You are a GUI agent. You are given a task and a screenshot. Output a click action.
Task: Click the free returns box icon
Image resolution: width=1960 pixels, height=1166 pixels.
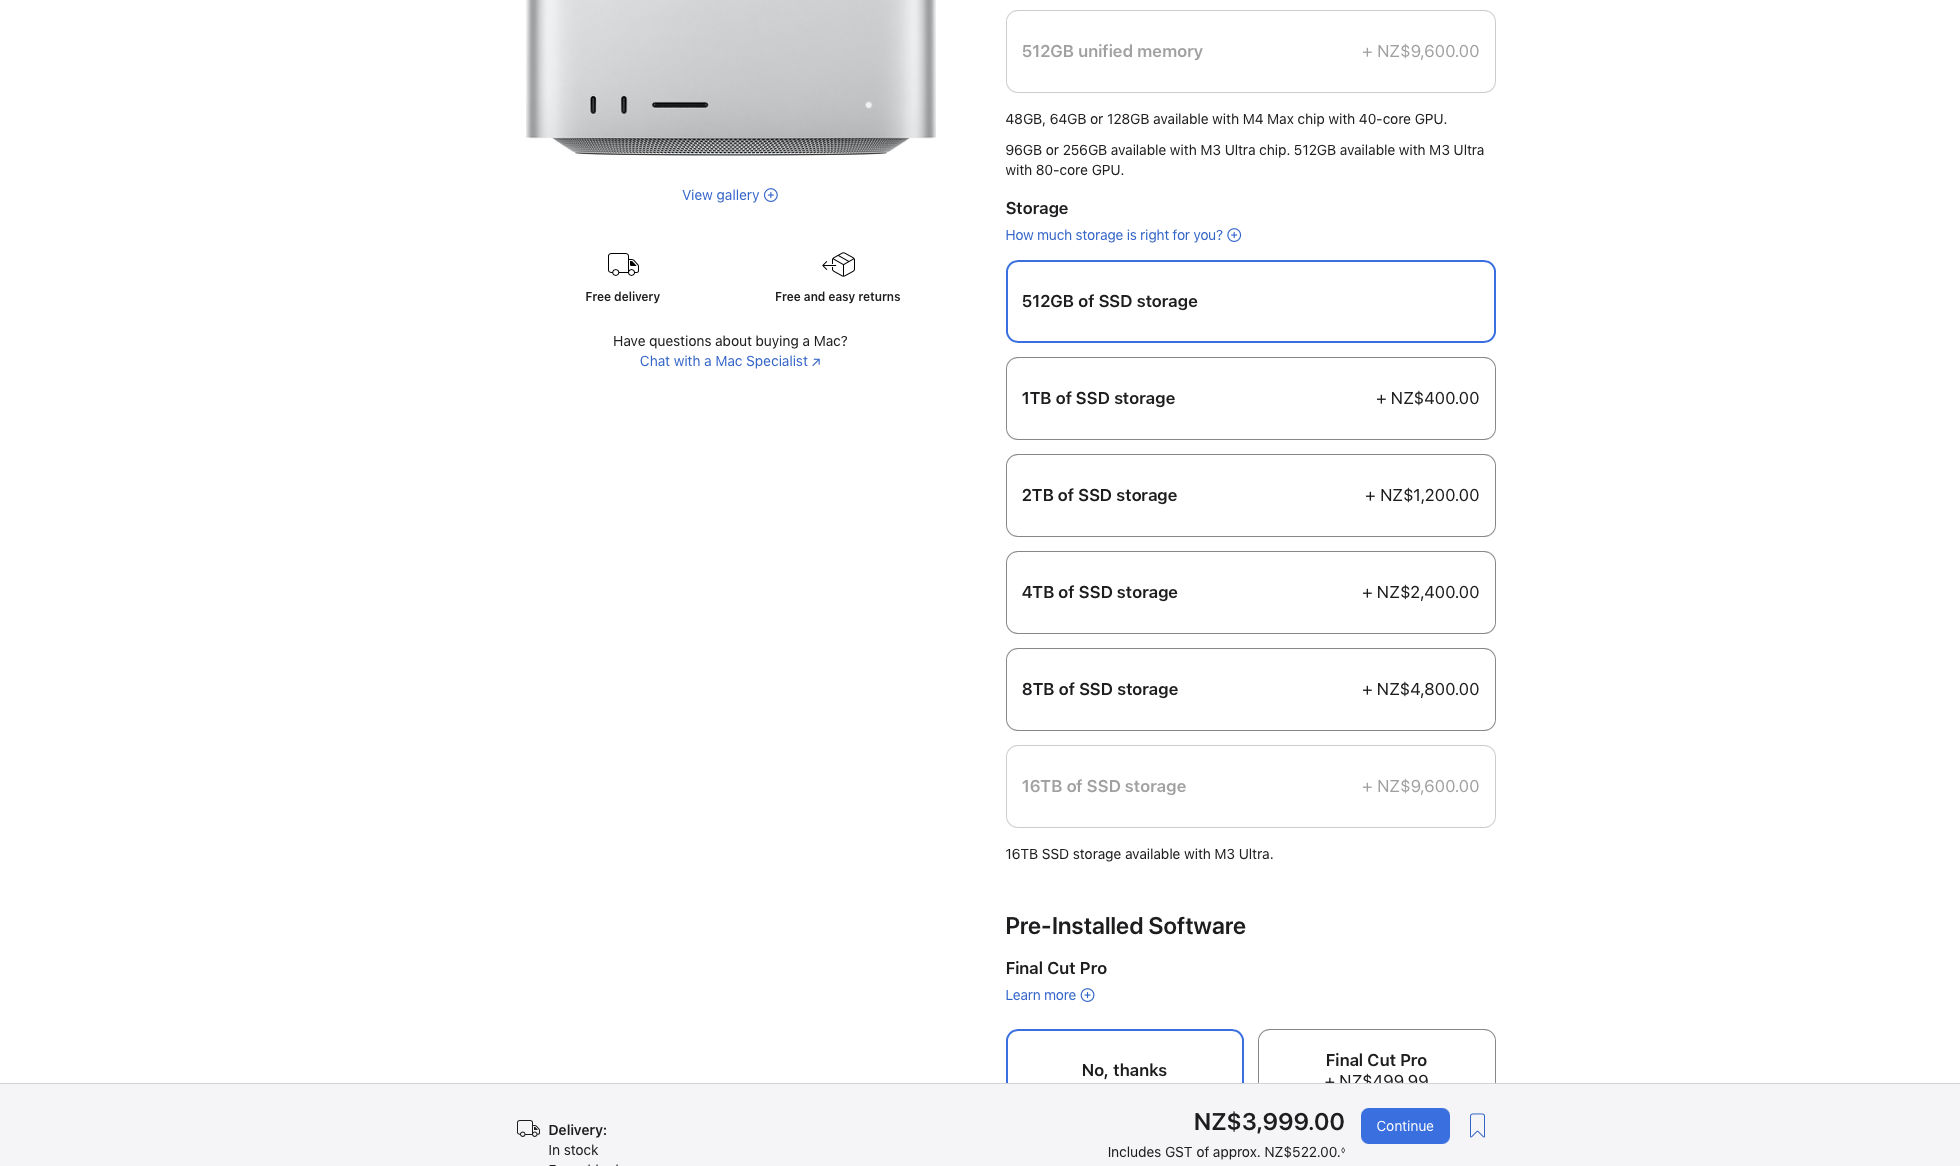[838, 265]
